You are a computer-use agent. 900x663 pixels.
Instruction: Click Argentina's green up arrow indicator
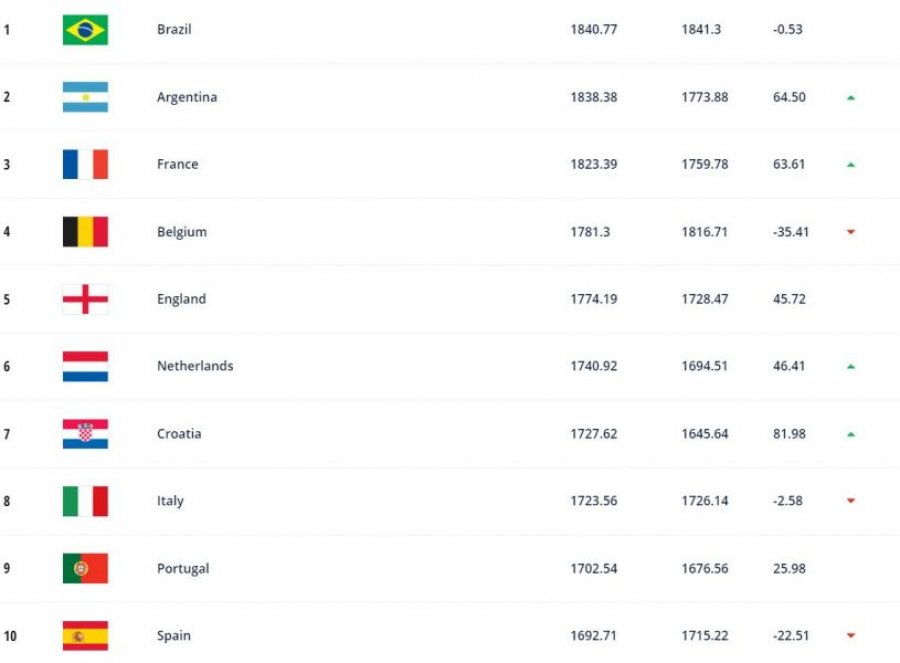[x=851, y=98]
